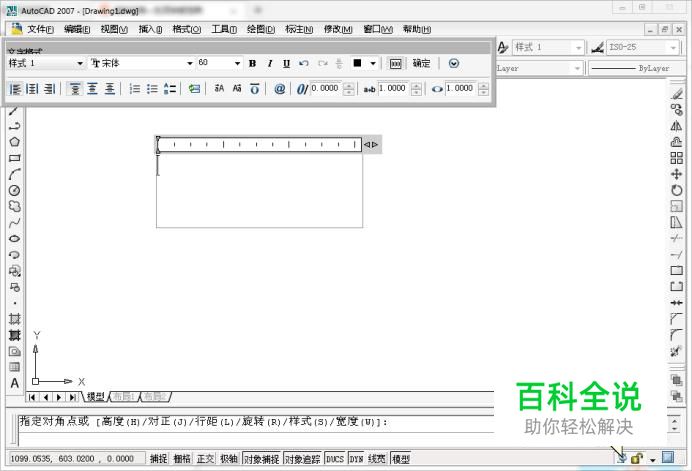692x471 pixels.
Task: Select the circle draw tool
Action: (x=15, y=191)
